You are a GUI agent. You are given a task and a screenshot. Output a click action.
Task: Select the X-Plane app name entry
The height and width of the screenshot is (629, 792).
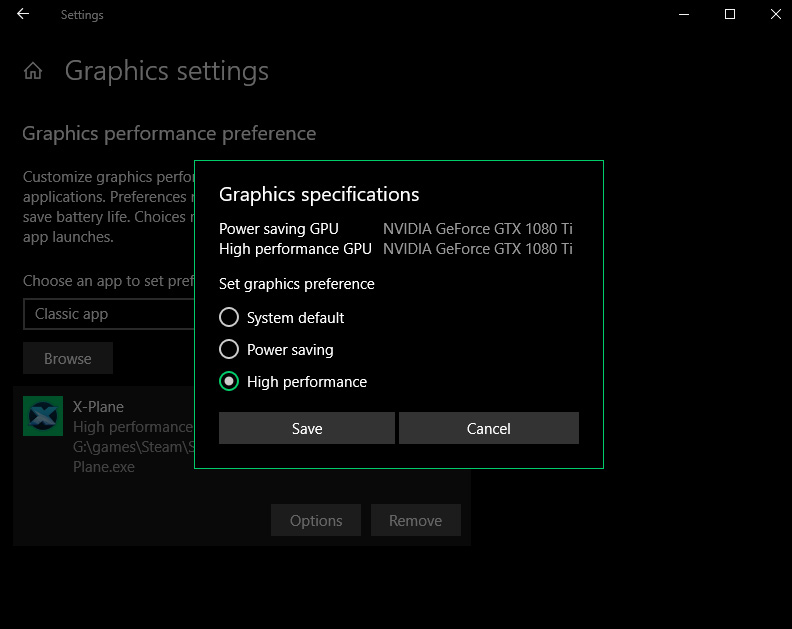(98, 407)
